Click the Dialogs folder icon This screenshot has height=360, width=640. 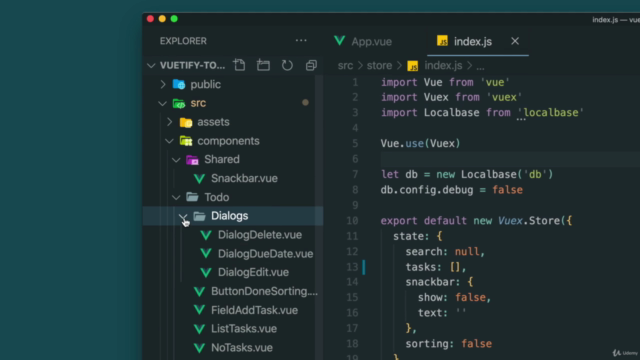pyautogui.click(x=199, y=216)
